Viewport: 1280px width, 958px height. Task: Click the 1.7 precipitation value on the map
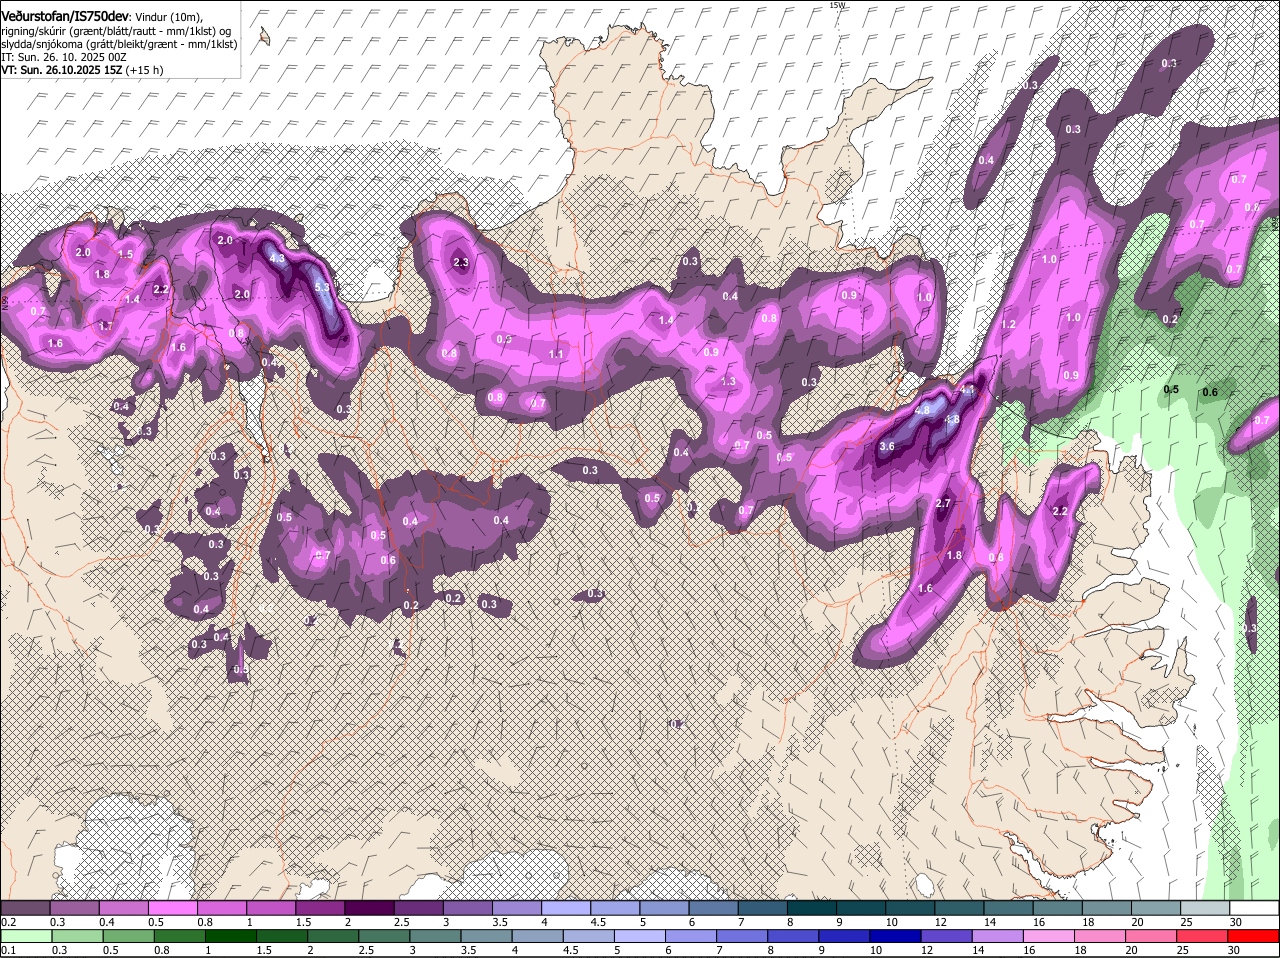pyautogui.click(x=105, y=326)
